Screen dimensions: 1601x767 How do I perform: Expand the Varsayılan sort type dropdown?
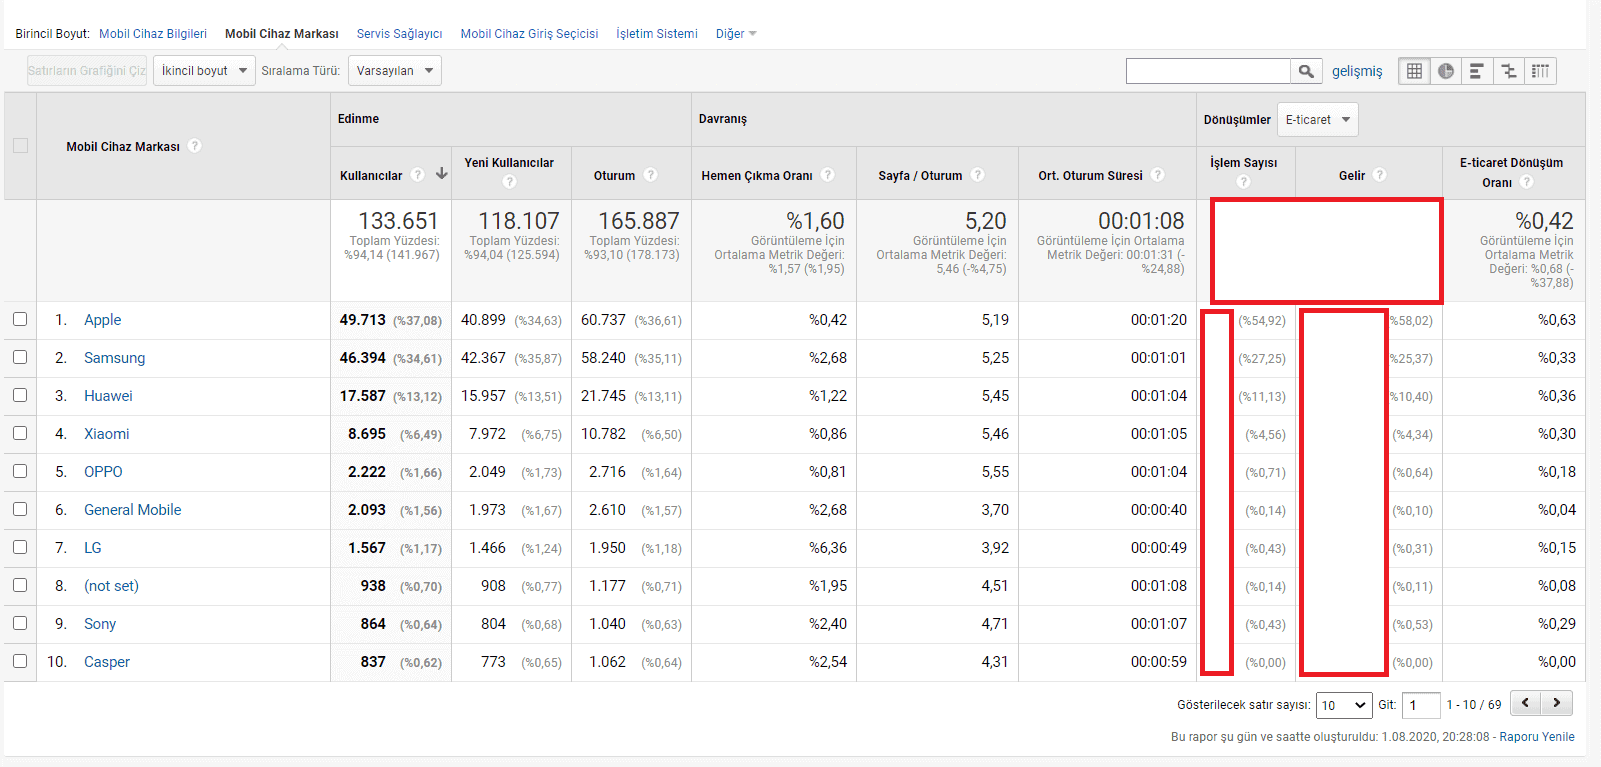click(394, 71)
